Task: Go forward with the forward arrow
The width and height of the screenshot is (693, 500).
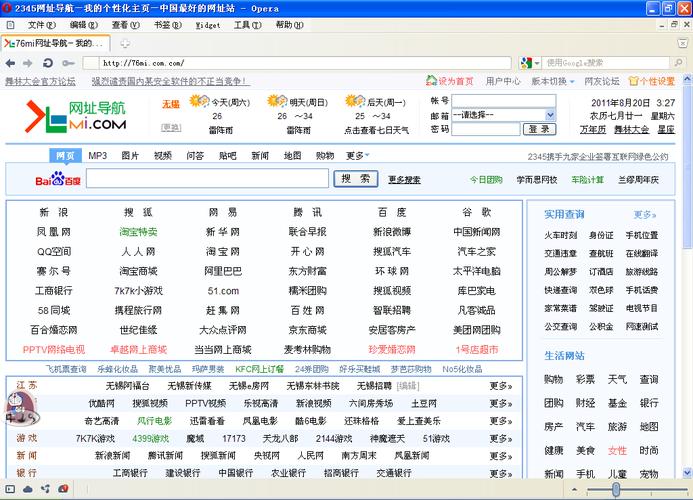Action: [28, 63]
